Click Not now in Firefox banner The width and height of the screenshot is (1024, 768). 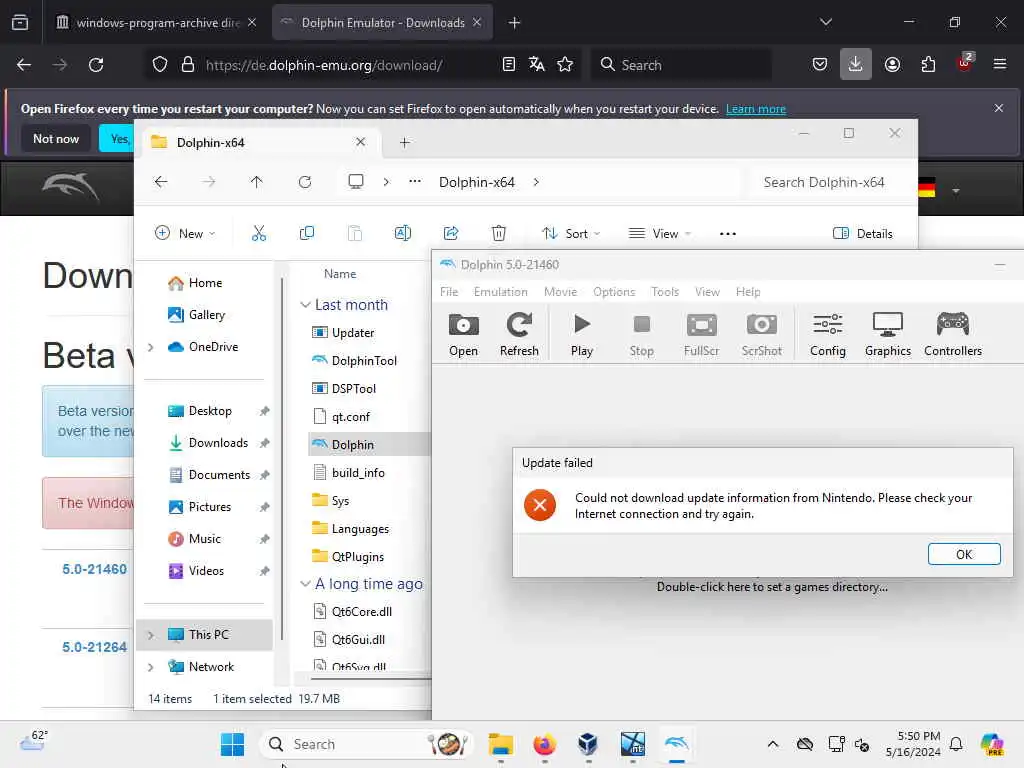pos(56,138)
